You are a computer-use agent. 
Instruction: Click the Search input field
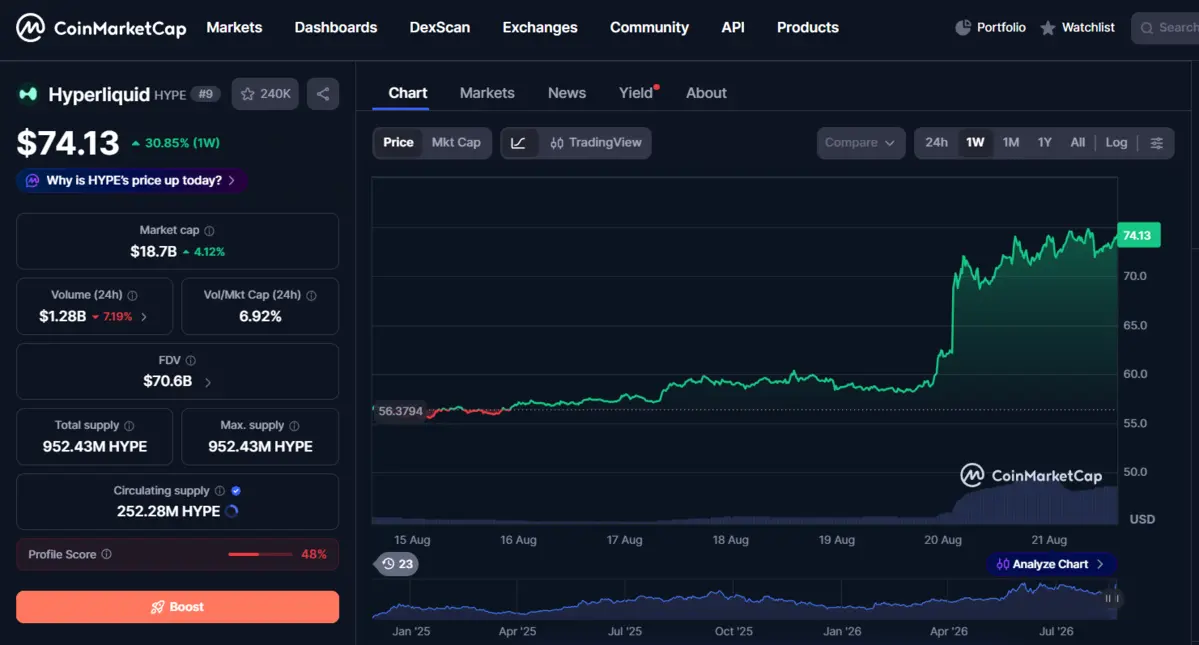1165,28
